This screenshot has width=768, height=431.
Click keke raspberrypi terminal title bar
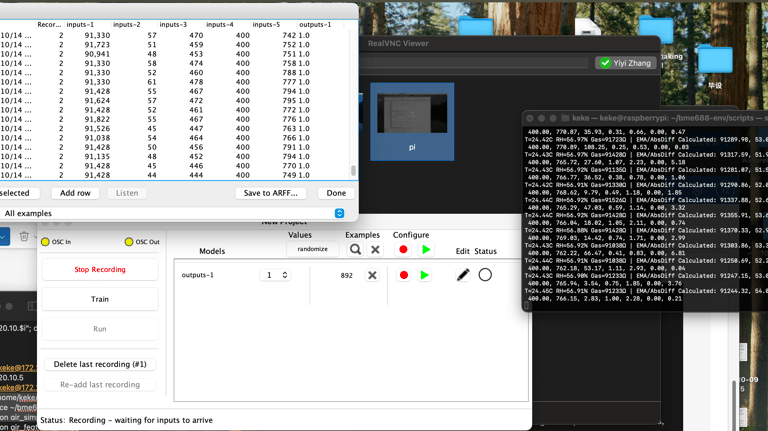coord(645,118)
